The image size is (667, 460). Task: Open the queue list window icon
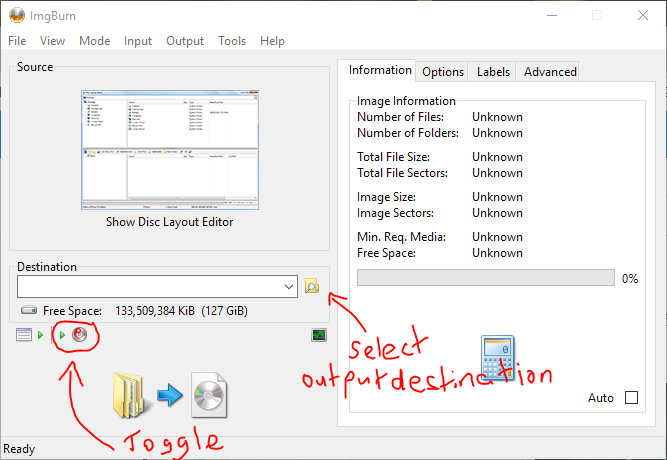tap(24, 335)
